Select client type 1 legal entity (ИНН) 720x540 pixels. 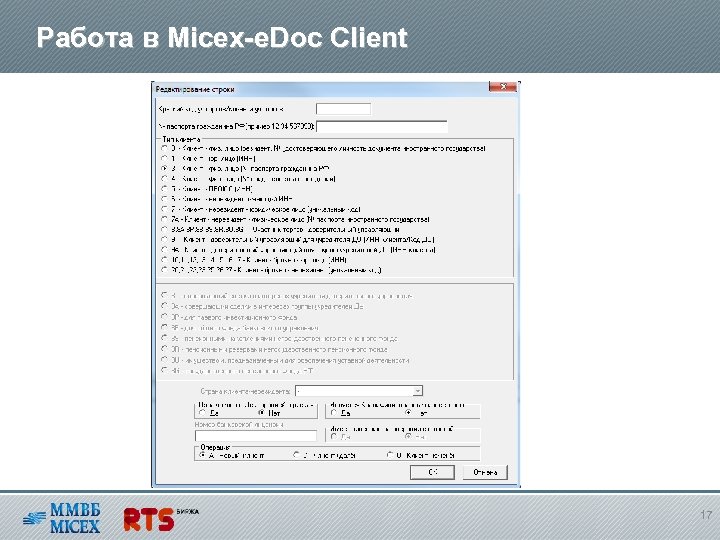(x=164, y=159)
